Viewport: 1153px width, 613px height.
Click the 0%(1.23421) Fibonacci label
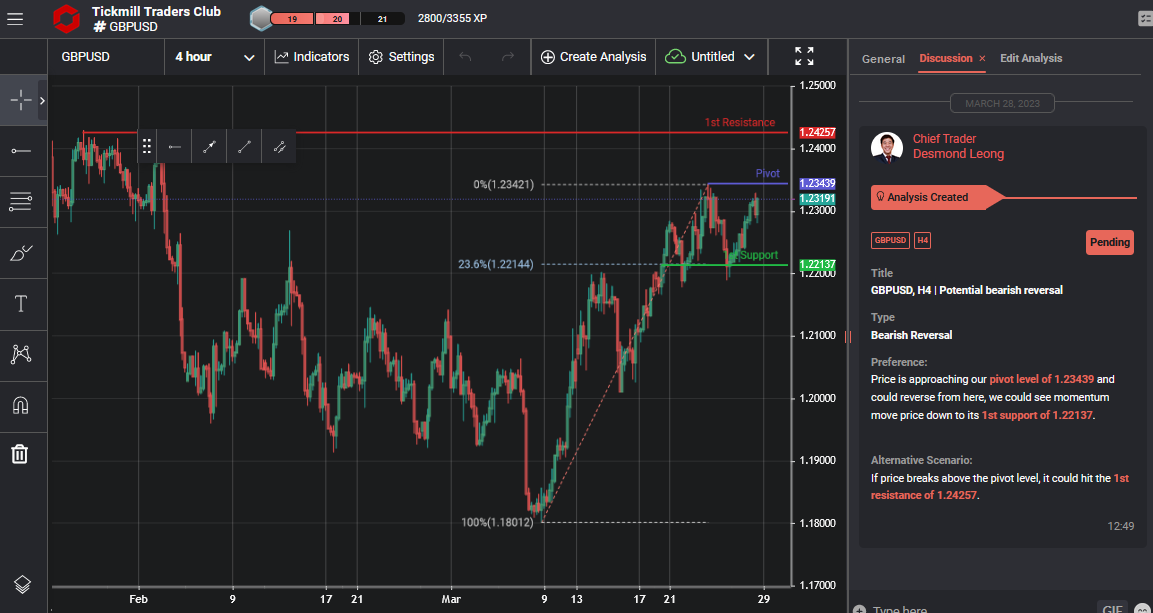pyautogui.click(x=504, y=184)
